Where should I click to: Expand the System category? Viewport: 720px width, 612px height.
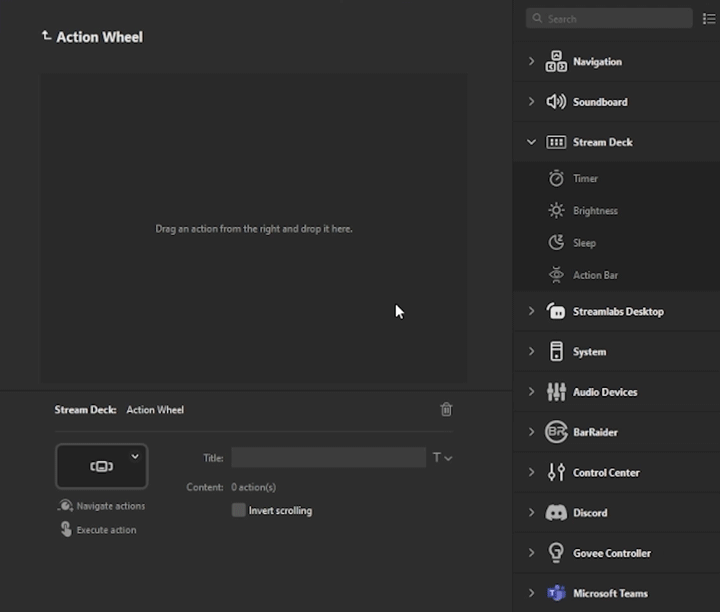coord(531,351)
